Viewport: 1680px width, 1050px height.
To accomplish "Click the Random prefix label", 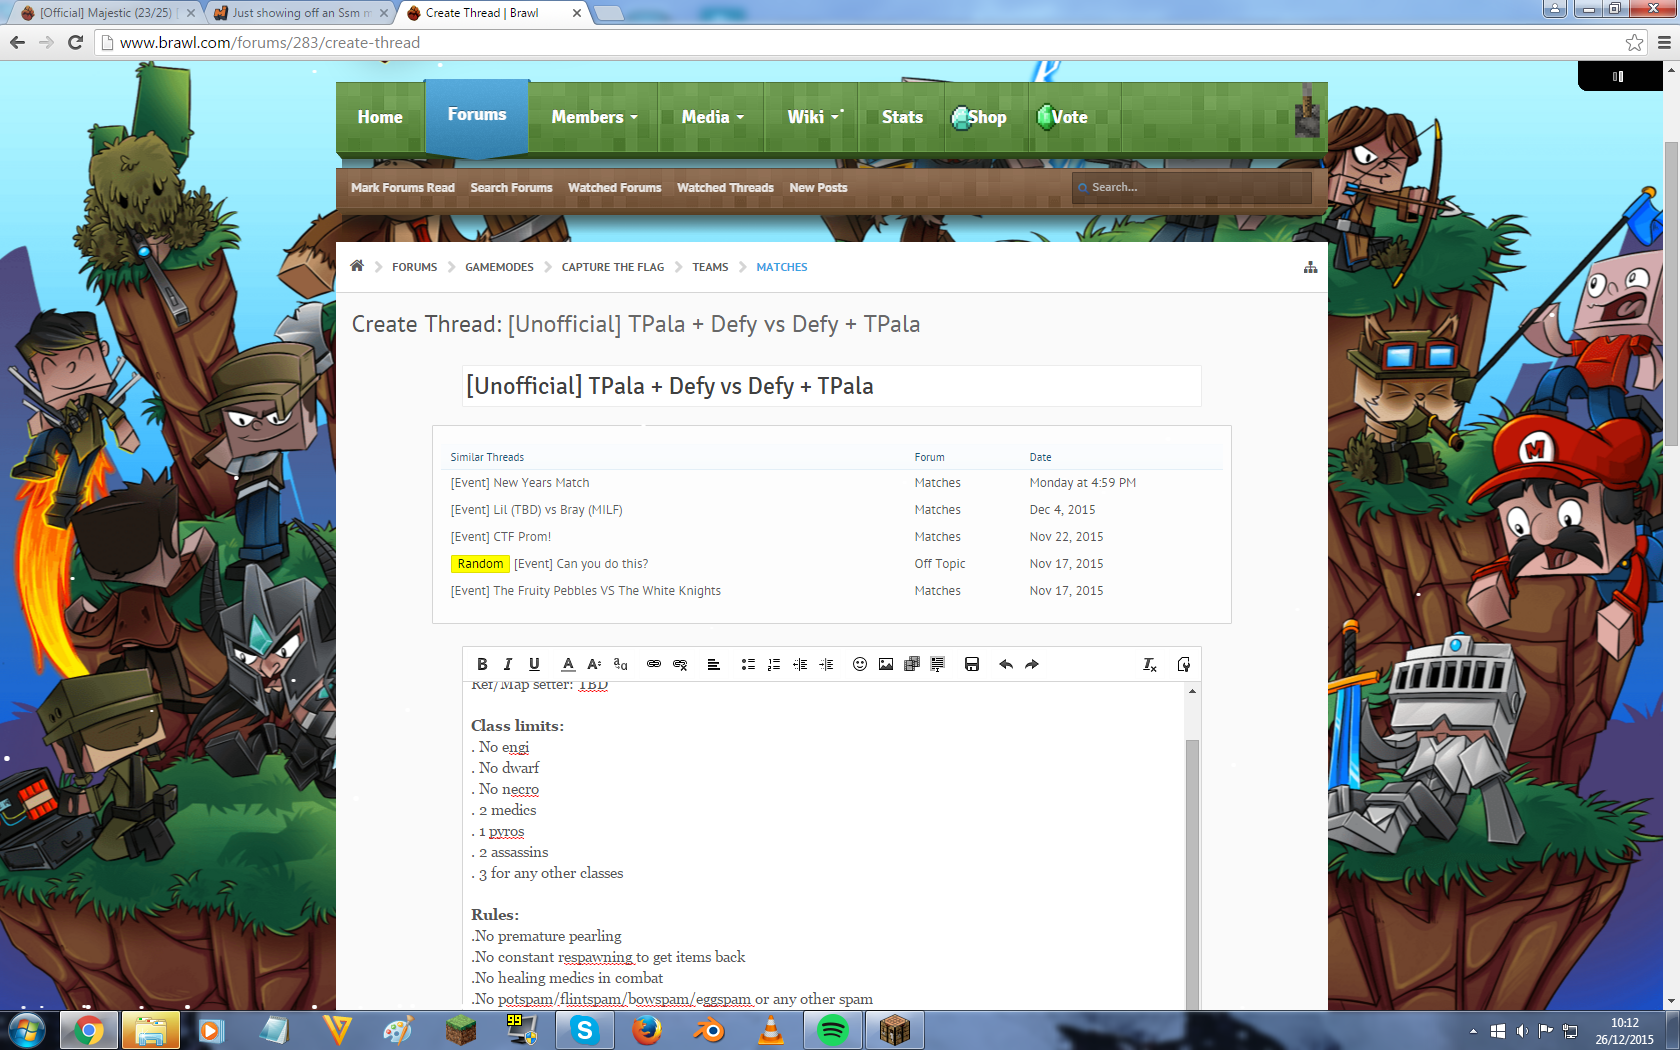I will point(480,564).
